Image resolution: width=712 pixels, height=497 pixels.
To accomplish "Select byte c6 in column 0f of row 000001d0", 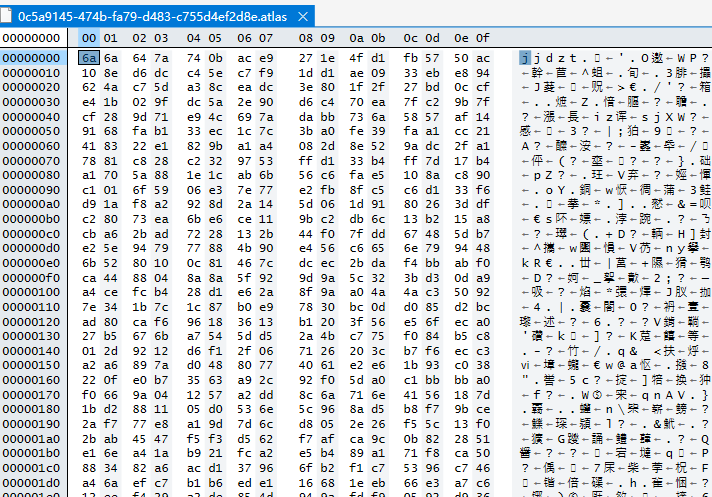I will click(x=483, y=483).
